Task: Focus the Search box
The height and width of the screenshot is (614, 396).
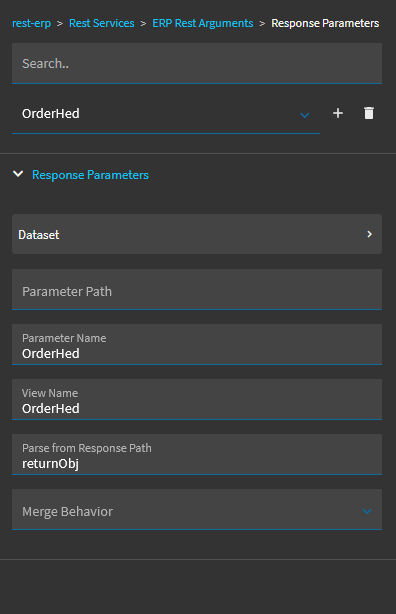Action: (197, 63)
